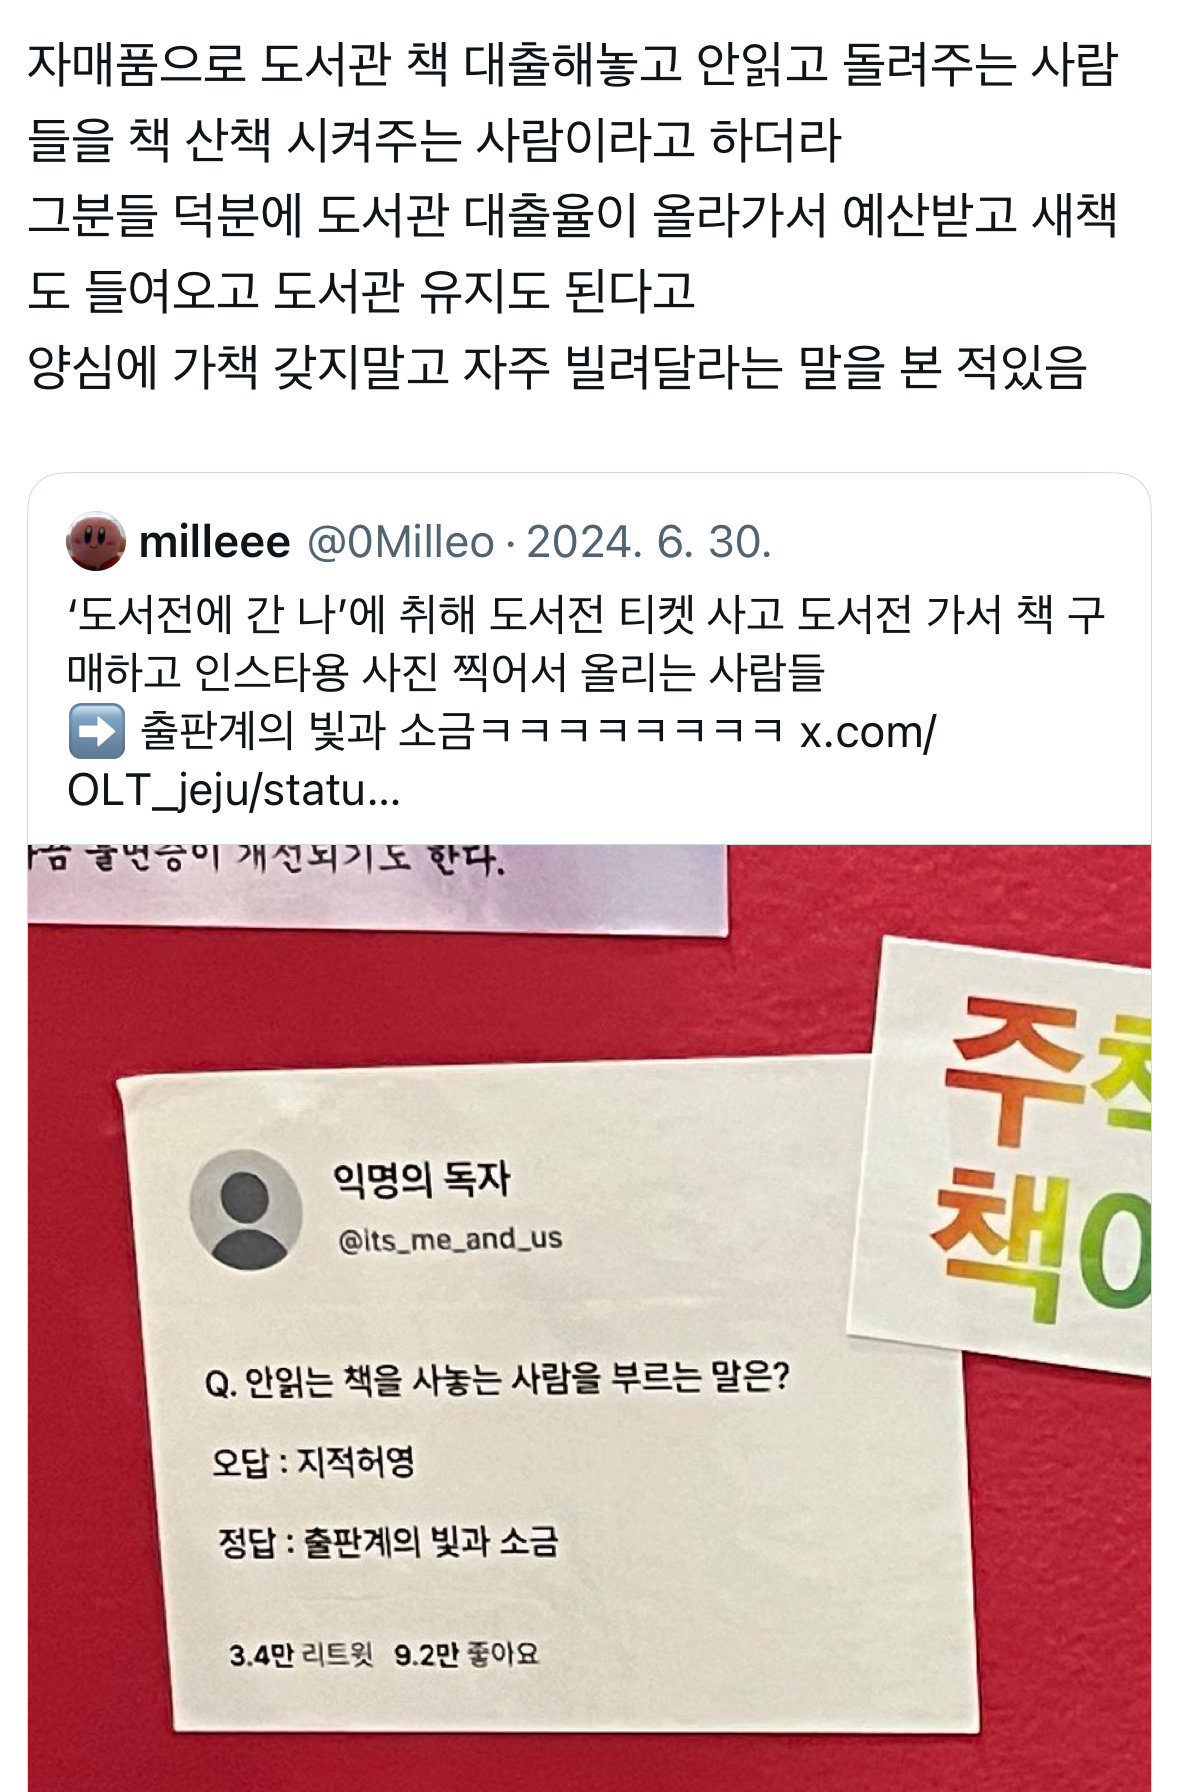
Task: Tap the 오답 : 지적허영 line
Action: click(x=313, y=1462)
